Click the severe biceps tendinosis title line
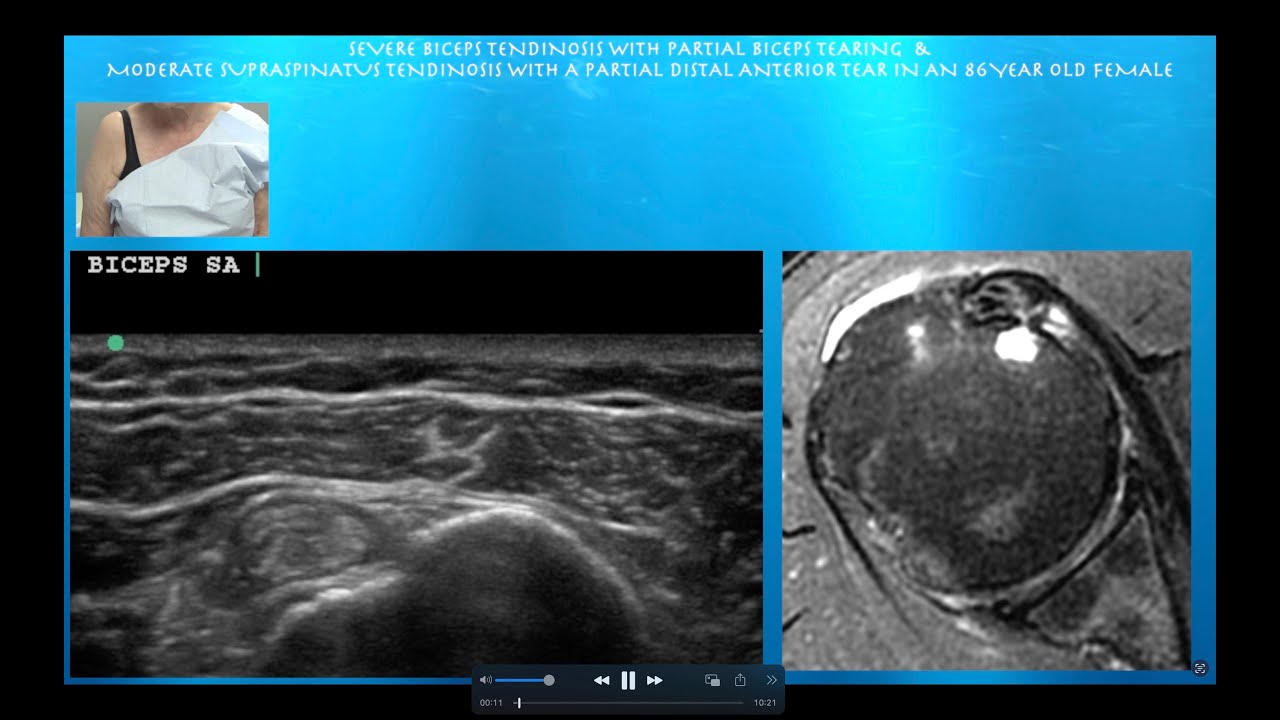This screenshot has height=720, width=1280. 639,49
